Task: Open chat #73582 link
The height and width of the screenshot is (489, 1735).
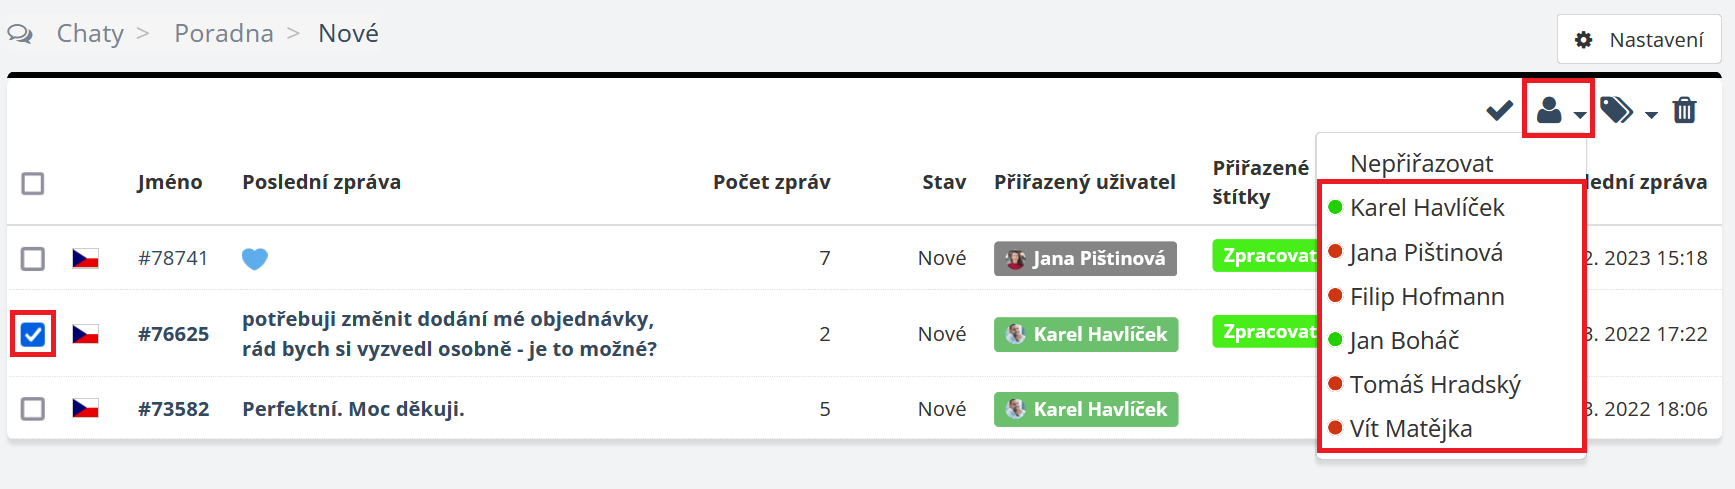Action: tap(174, 409)
